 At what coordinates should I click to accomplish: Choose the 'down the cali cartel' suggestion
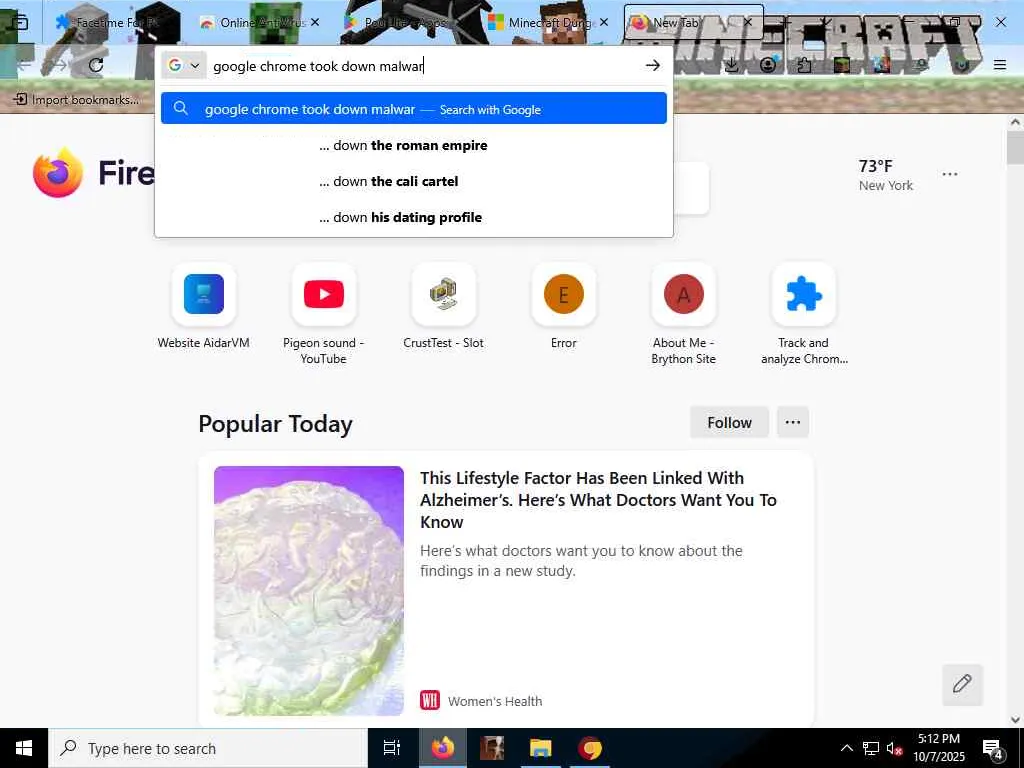414,182
